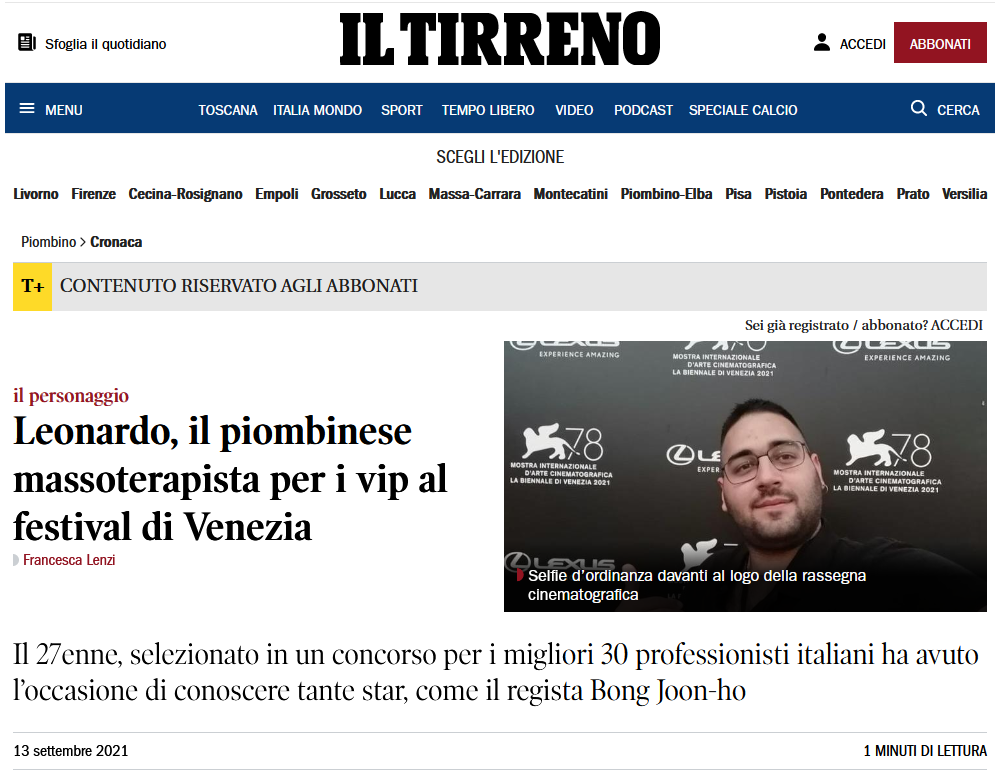Open the SPORT menu item
The height and width of the screenshot is (771, 1004).
401,110
